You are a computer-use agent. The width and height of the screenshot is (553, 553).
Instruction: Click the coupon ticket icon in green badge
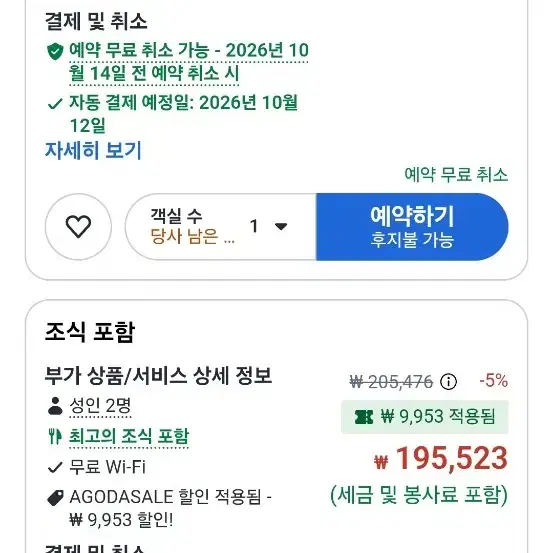(364, 417)
